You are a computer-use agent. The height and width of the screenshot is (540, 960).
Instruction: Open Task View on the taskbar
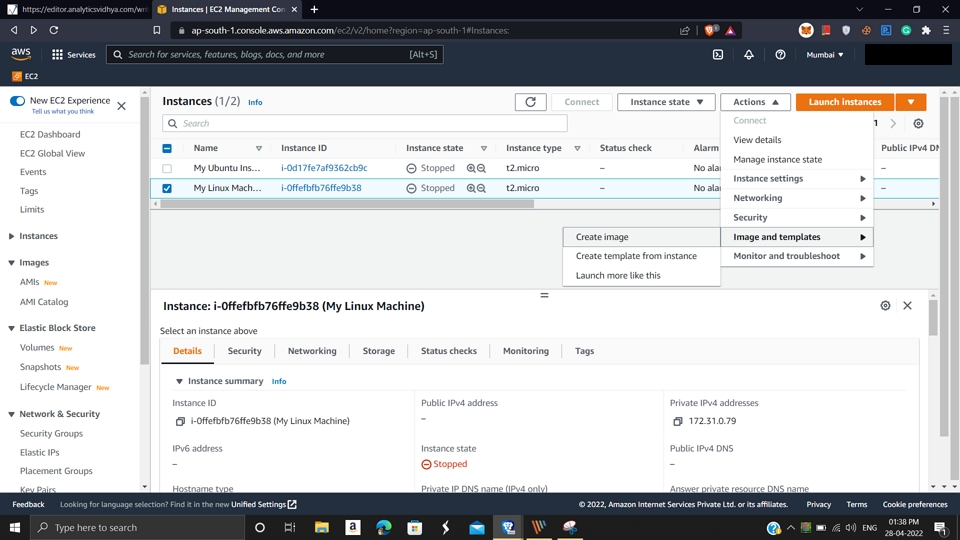click(x=290, y=527)
